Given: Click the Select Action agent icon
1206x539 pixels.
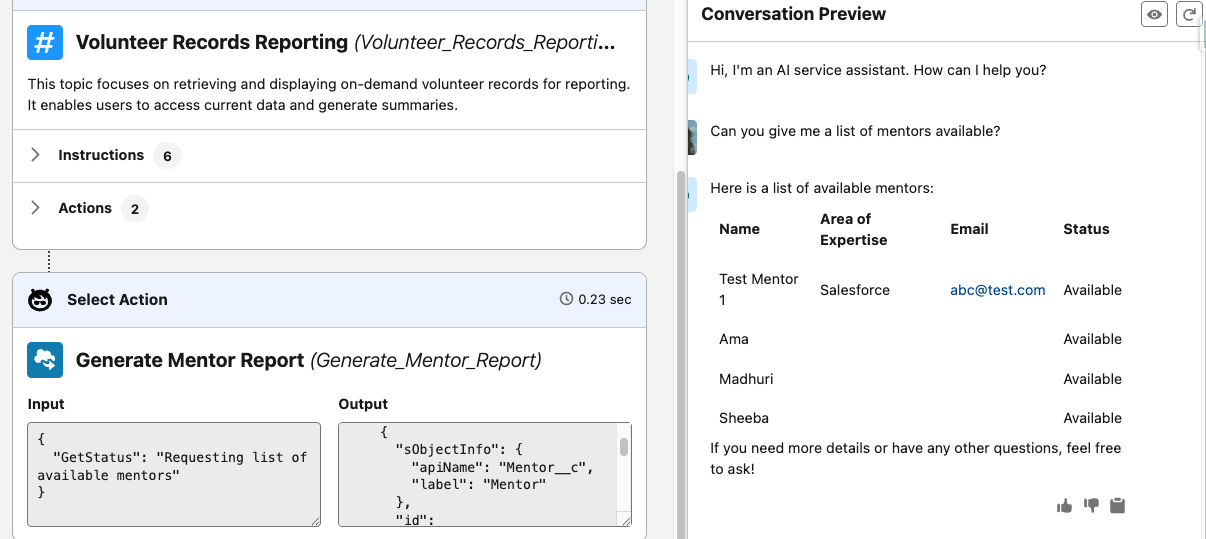Looking at the screenshot, I should tap(40, 300).
